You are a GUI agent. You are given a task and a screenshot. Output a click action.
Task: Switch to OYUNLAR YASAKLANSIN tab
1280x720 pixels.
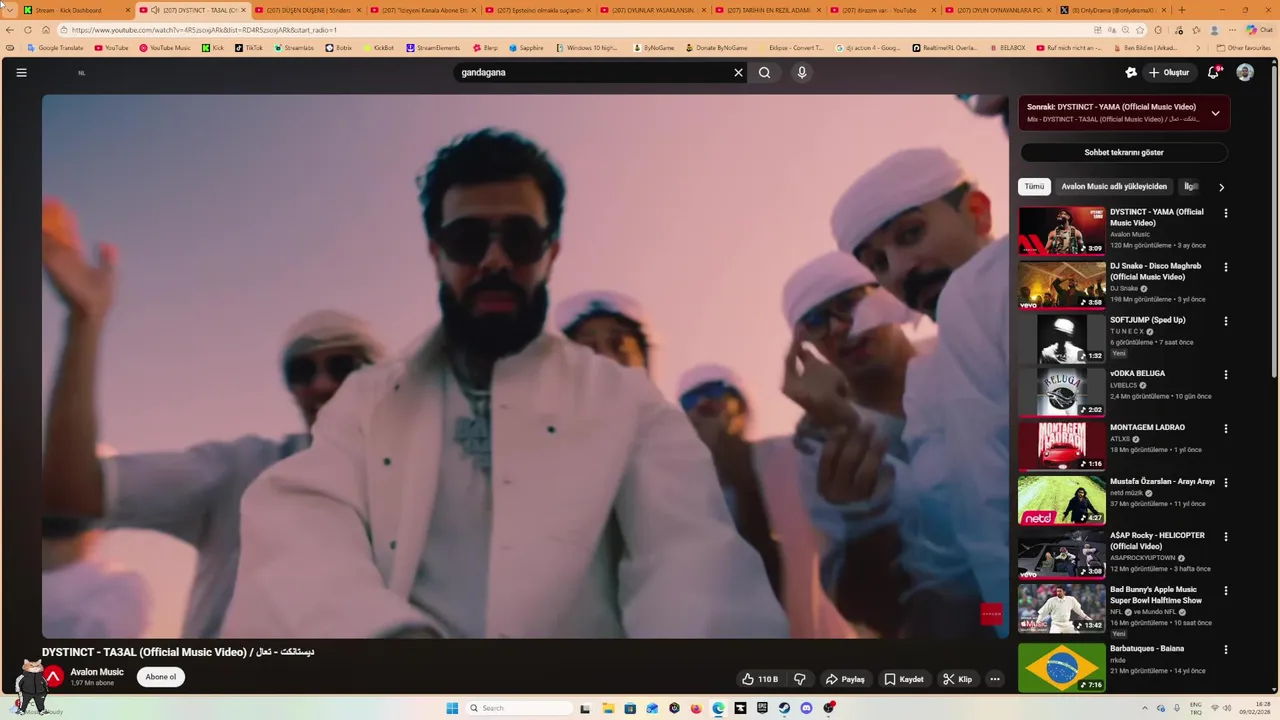click(x=653, y=10)
